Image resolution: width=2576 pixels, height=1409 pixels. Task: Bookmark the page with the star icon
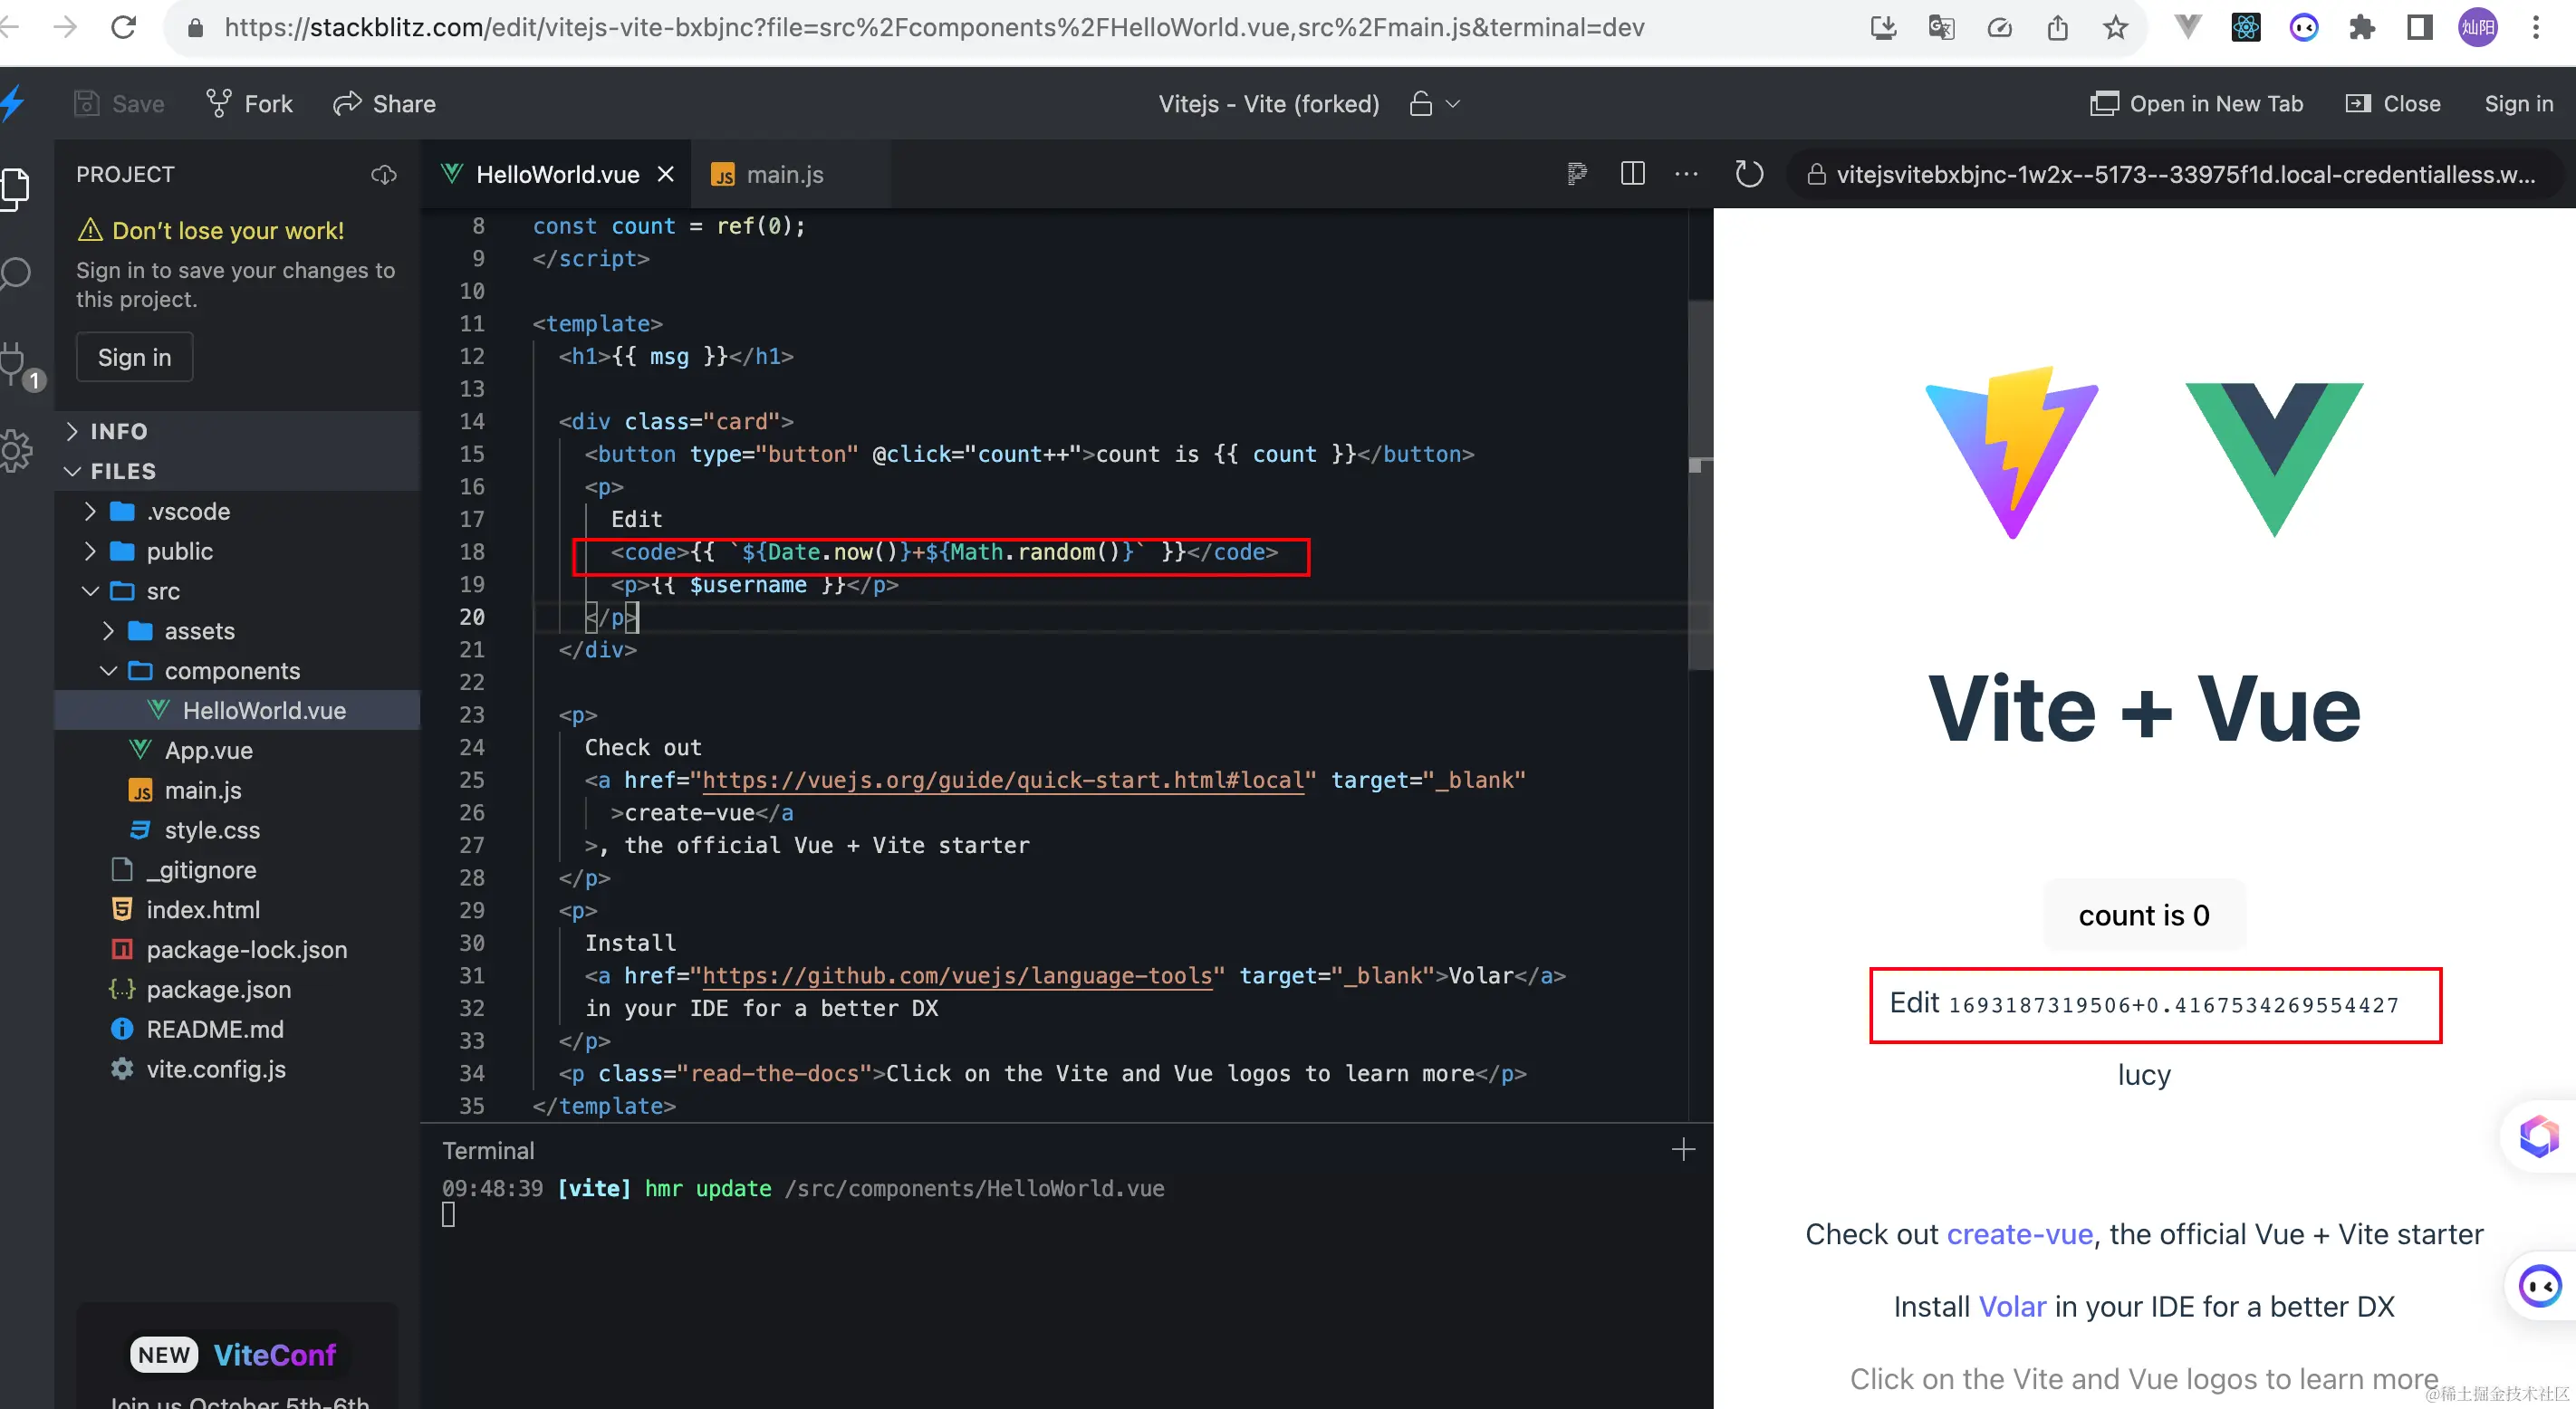point(2115,27)
